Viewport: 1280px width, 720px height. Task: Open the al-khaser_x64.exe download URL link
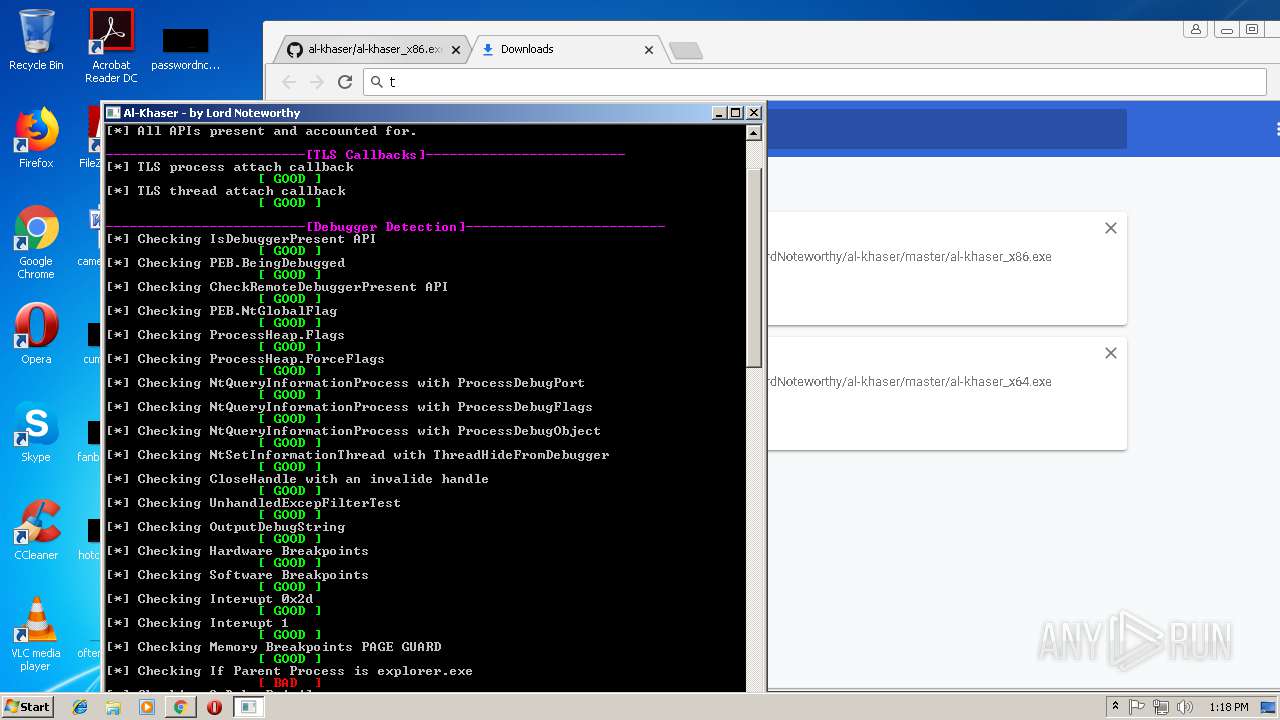point(909,382)
